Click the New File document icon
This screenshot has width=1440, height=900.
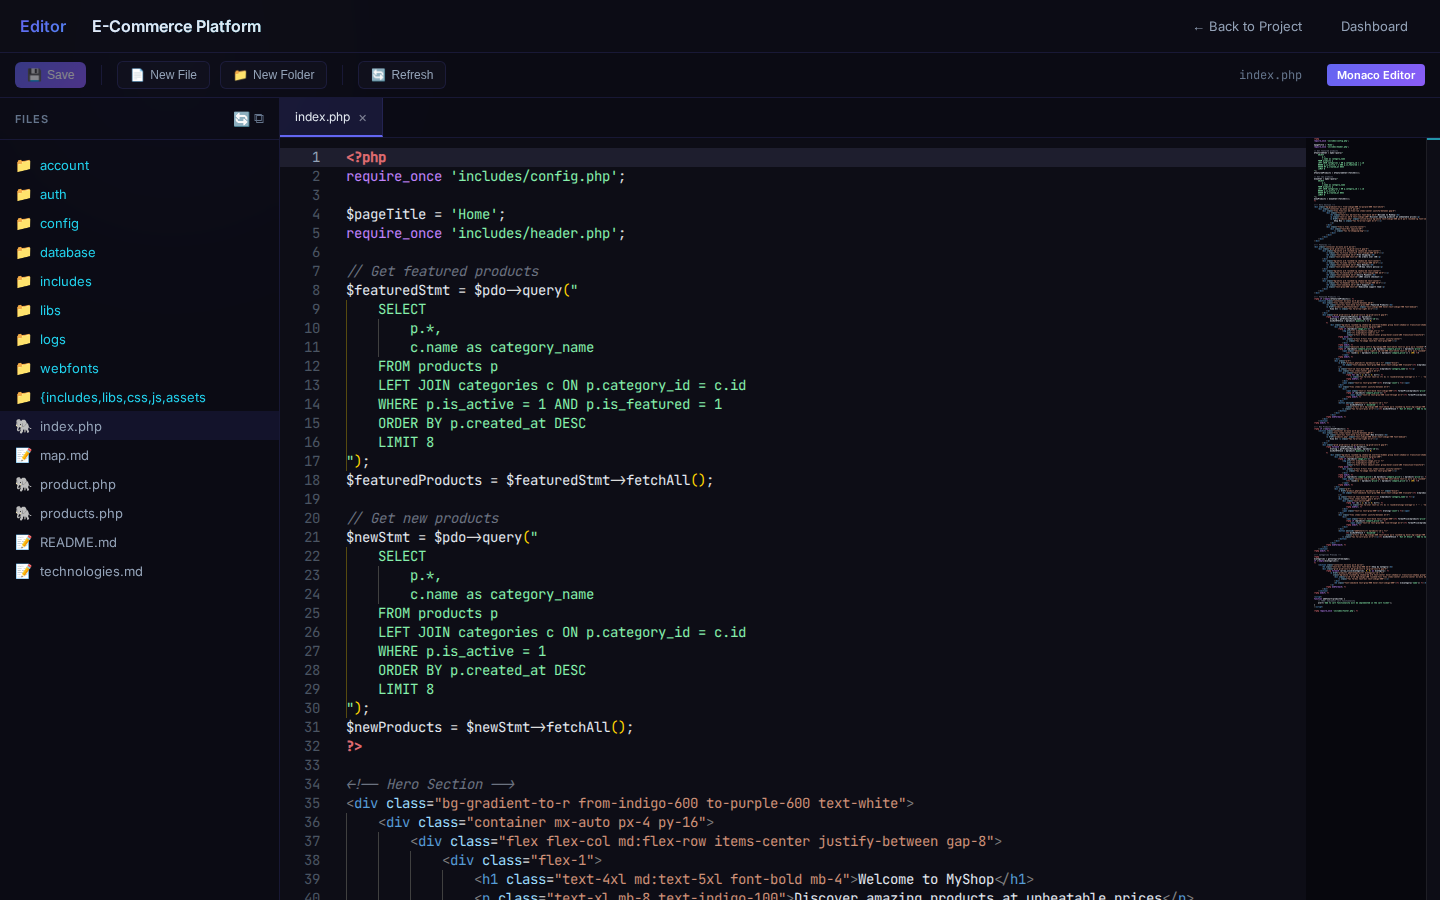137,74
